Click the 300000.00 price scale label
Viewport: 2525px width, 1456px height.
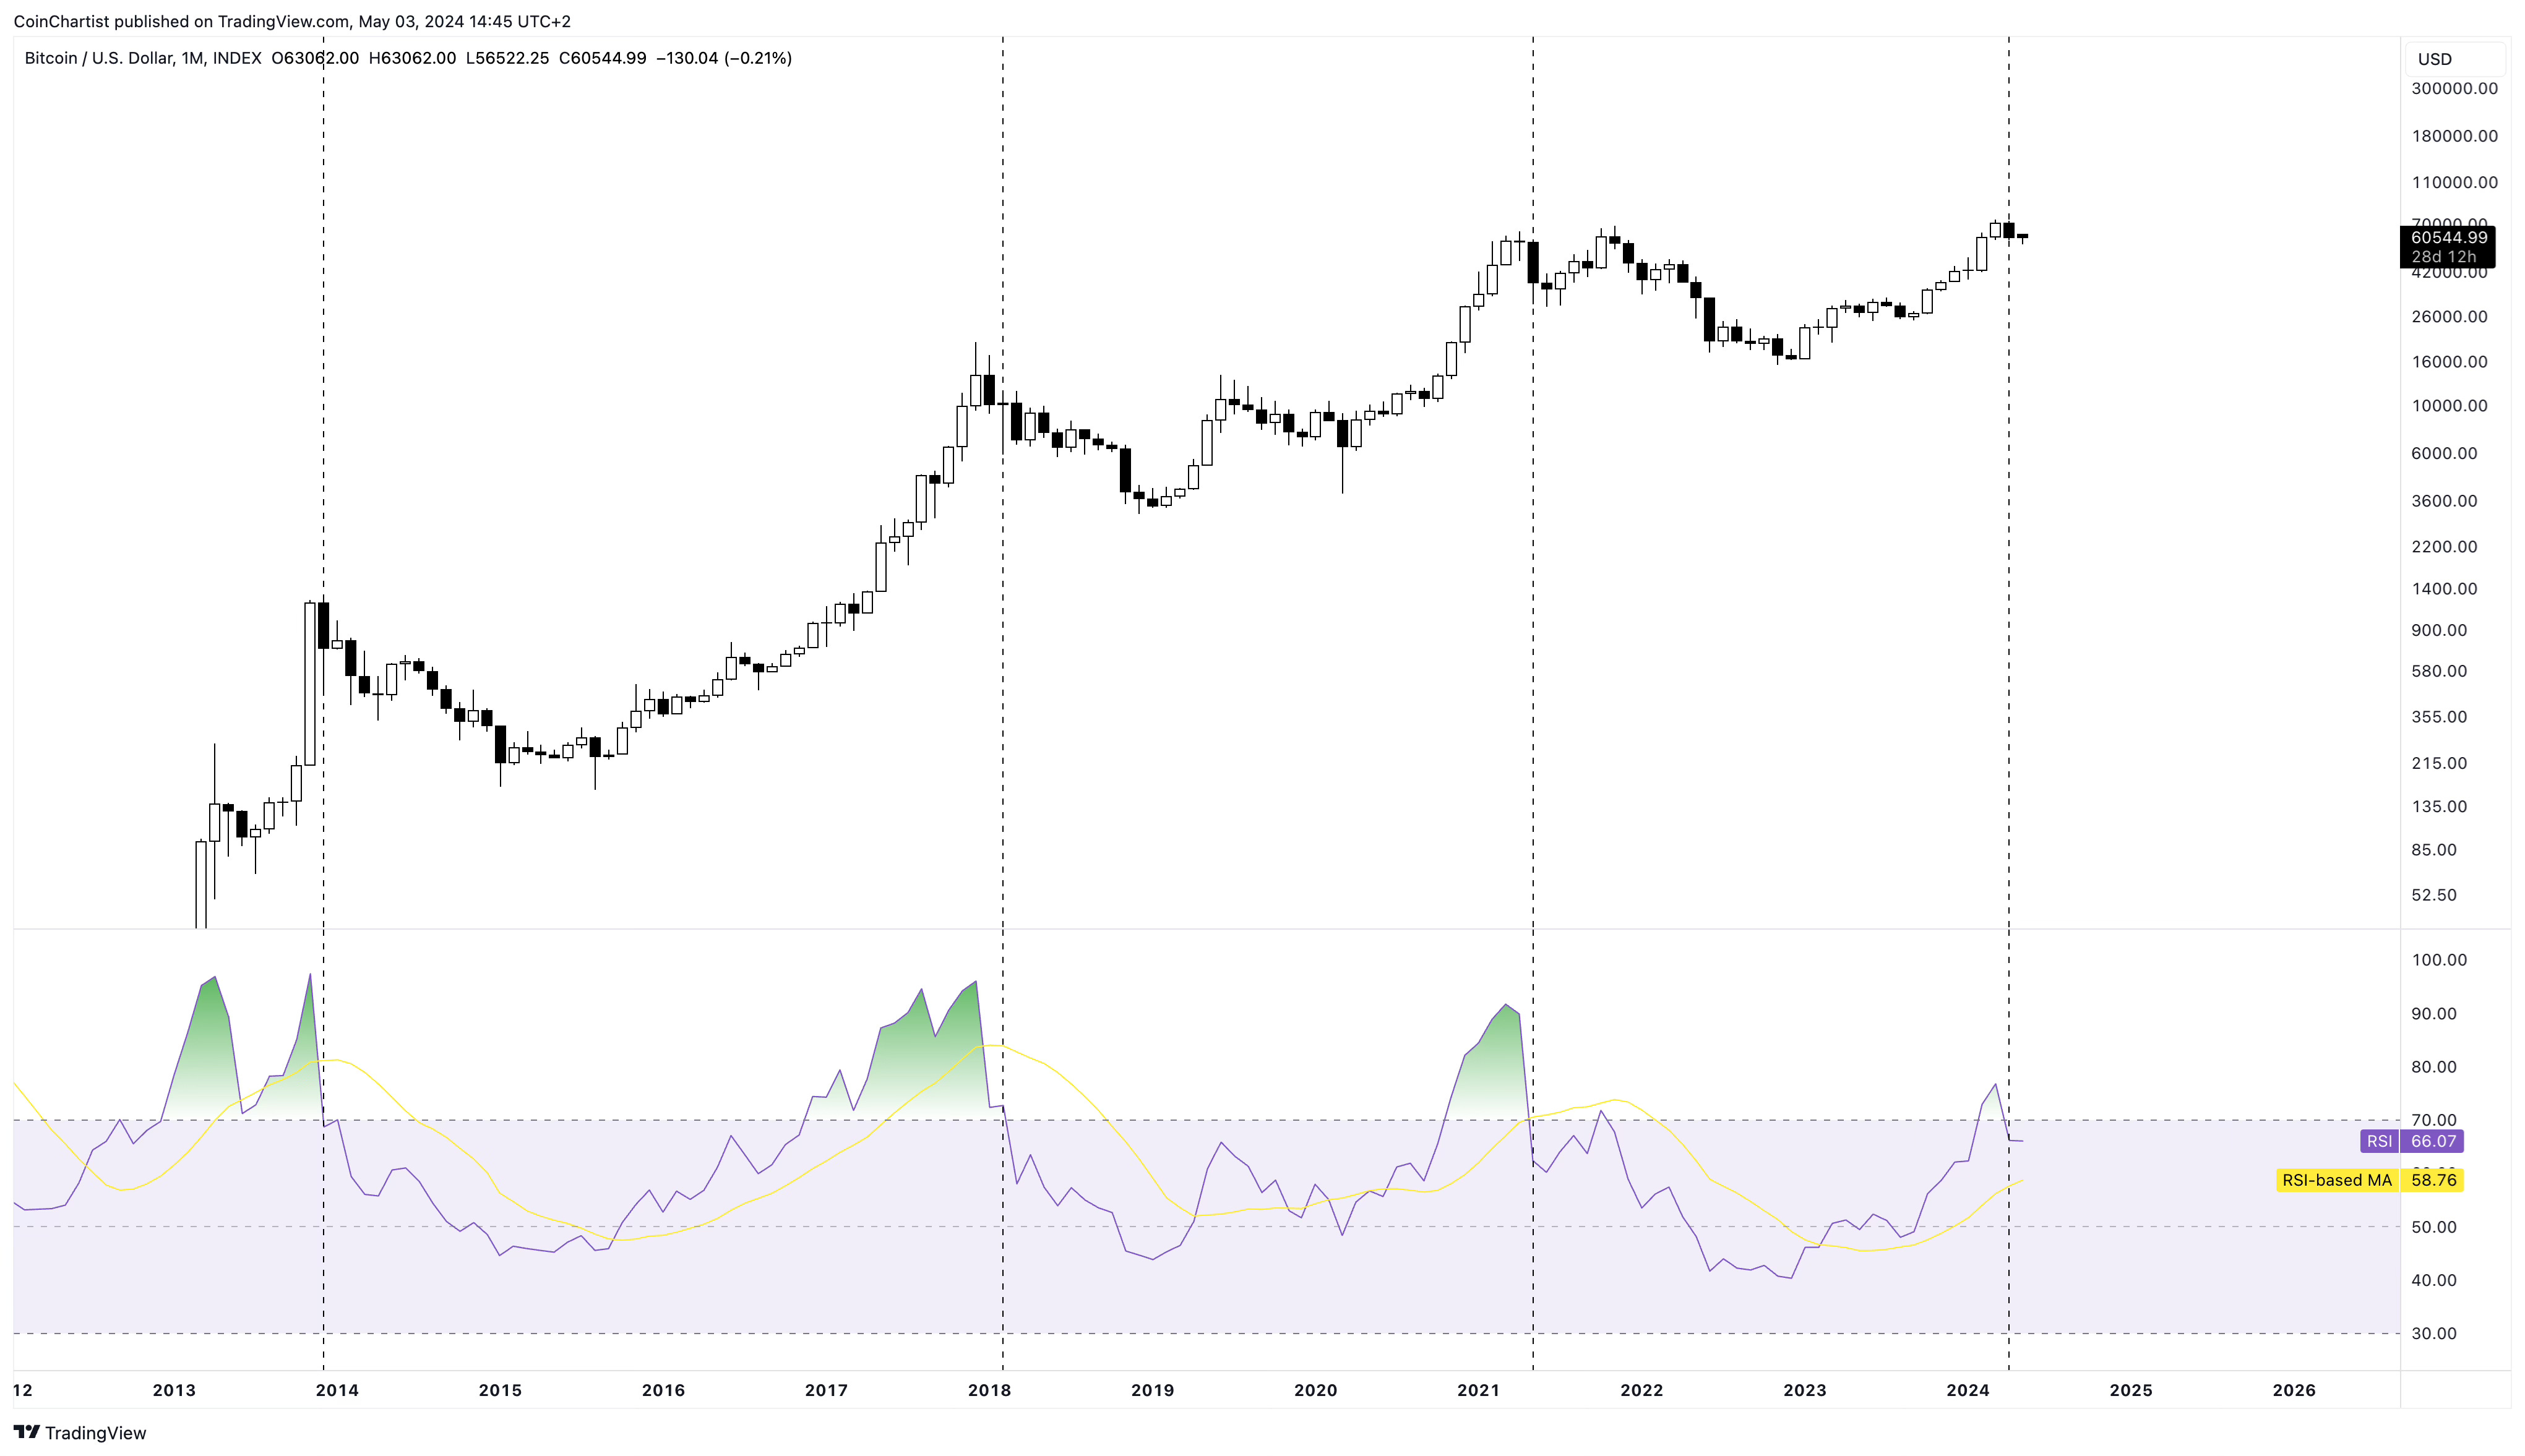coord(2454,88)
